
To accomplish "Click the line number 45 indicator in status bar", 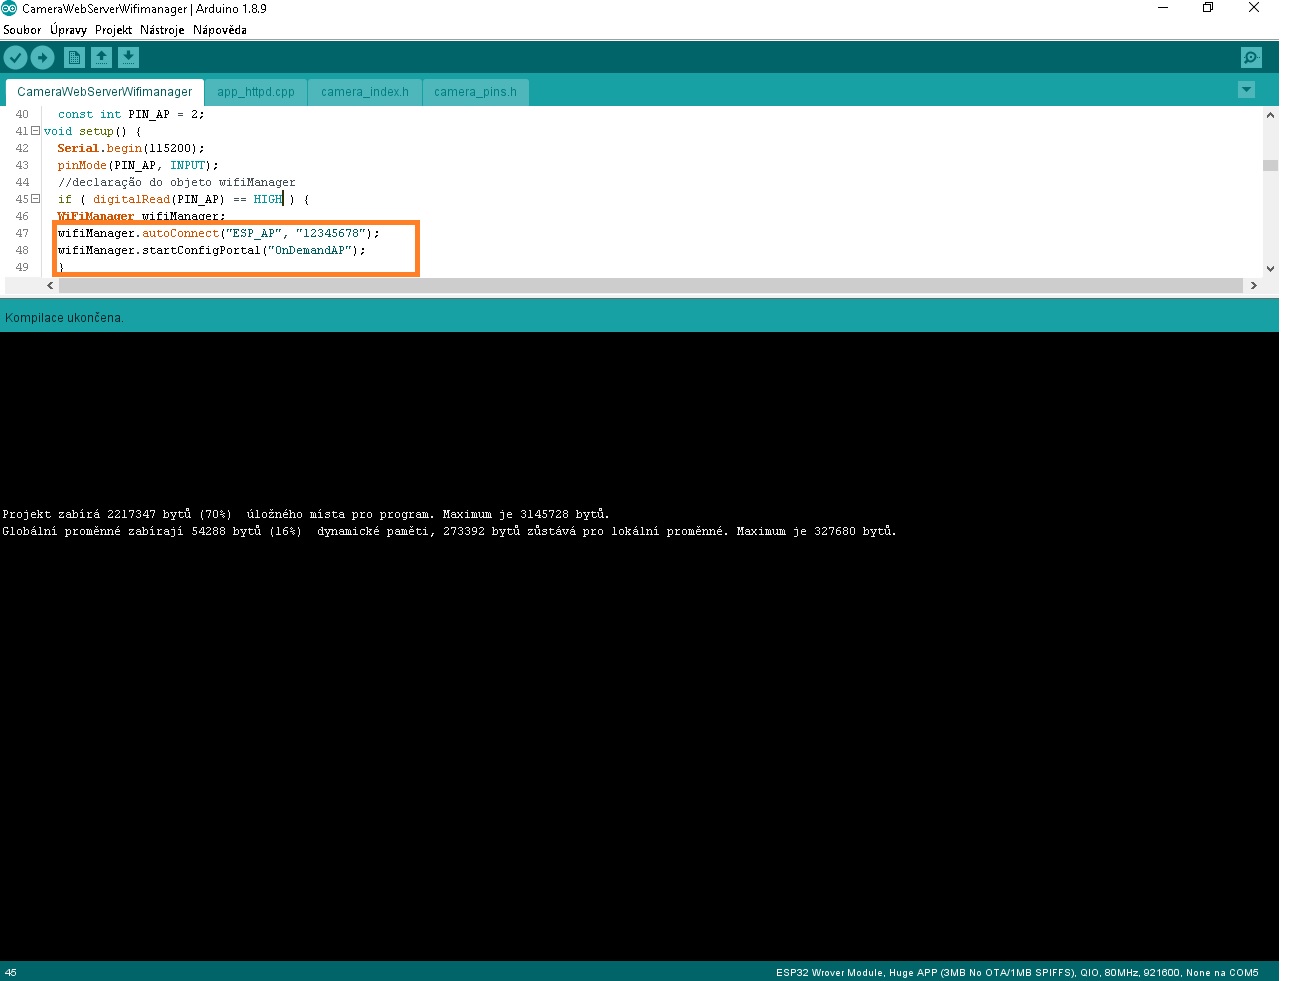I will 11,972.
